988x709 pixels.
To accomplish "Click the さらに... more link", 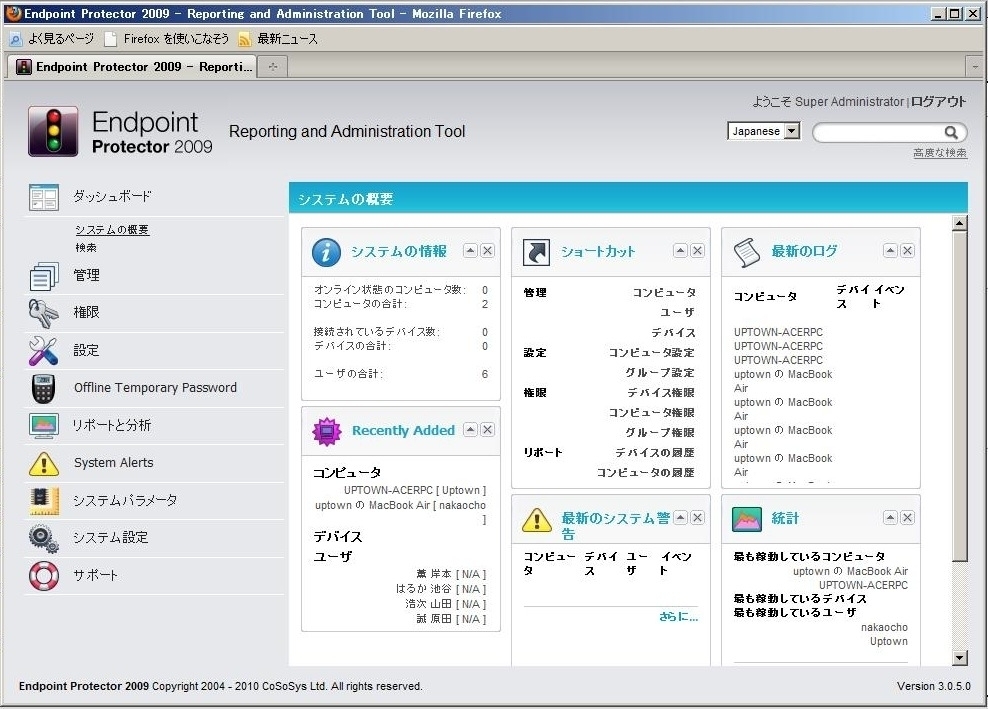I will (x=679, y=616).
